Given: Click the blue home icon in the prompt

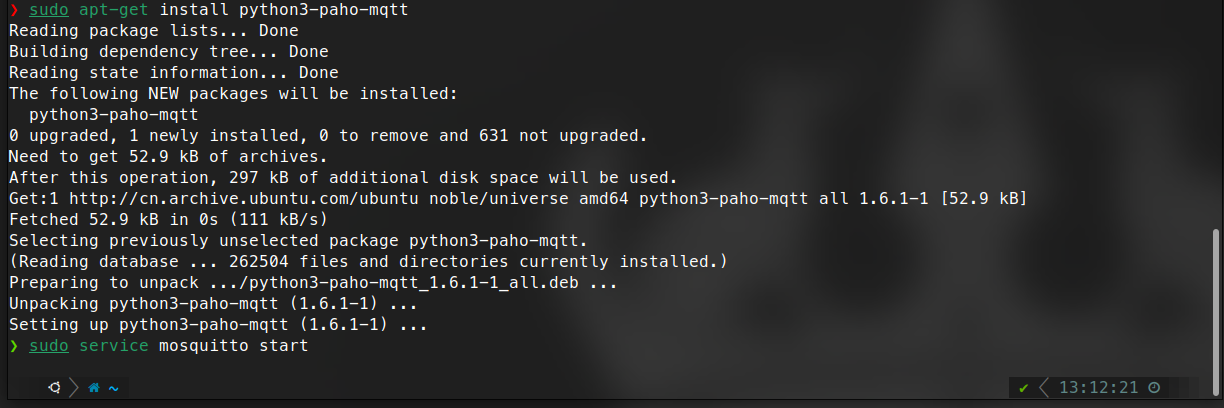Looking at the screenshot, I should [x=94, y=387].
